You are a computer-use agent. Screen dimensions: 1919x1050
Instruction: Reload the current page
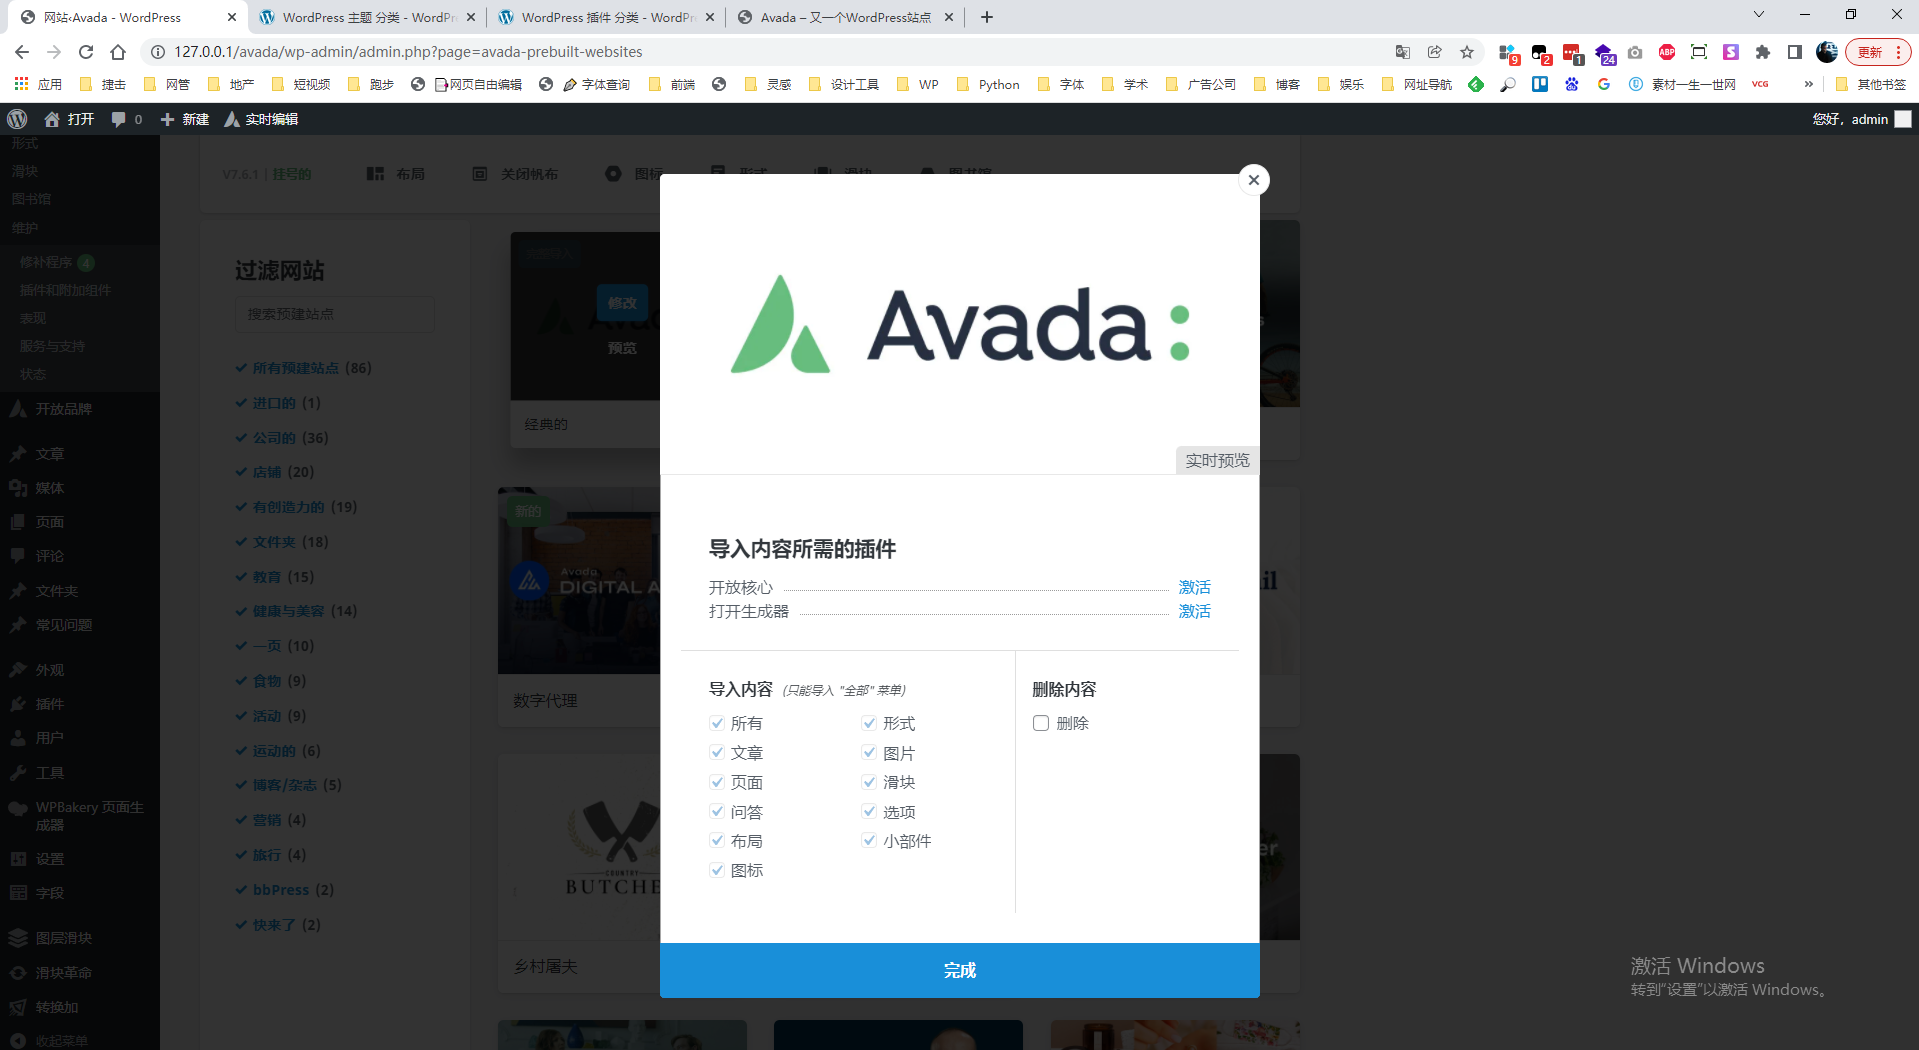coord(86,52)
